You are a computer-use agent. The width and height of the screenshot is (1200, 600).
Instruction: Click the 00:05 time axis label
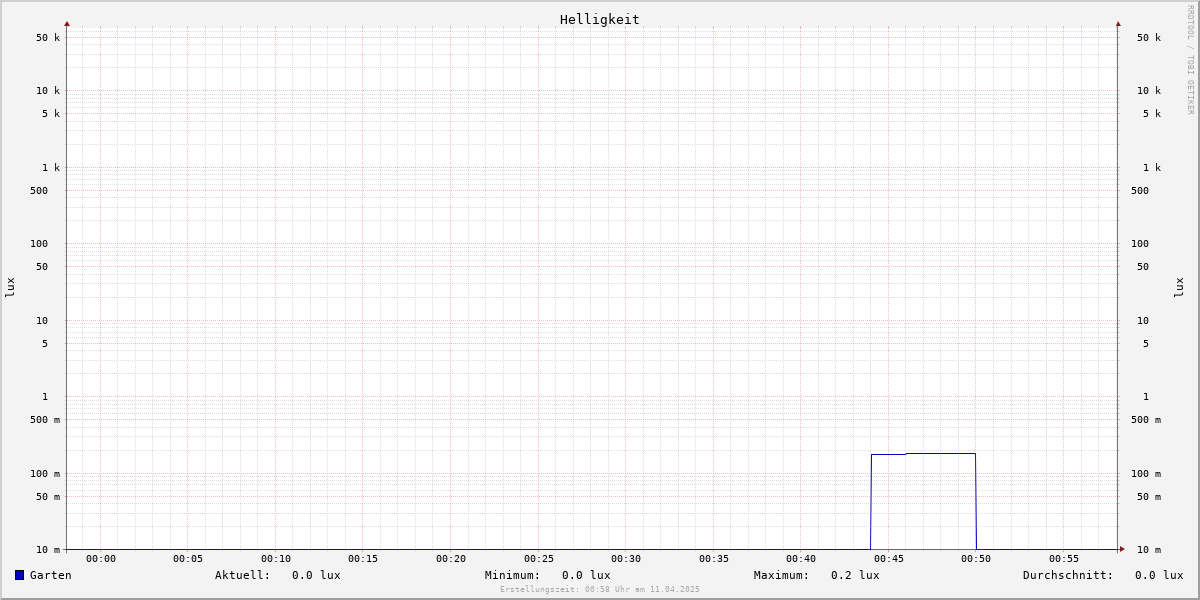[188, 559]
